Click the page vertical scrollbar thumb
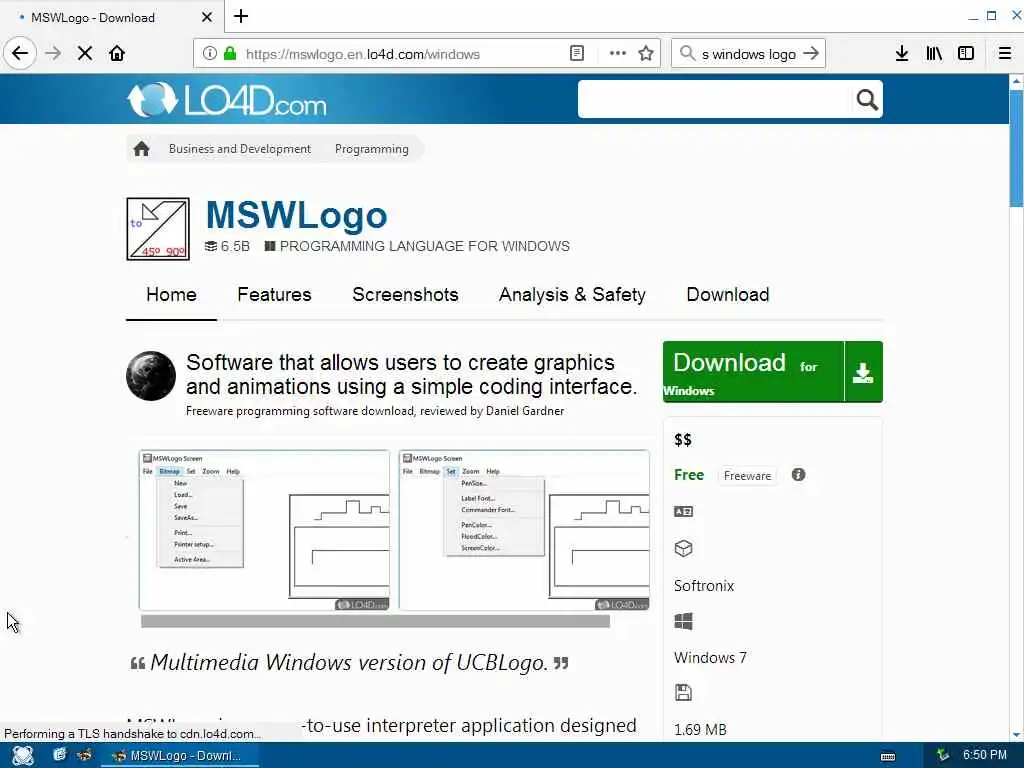 (x=1016, y=149)
